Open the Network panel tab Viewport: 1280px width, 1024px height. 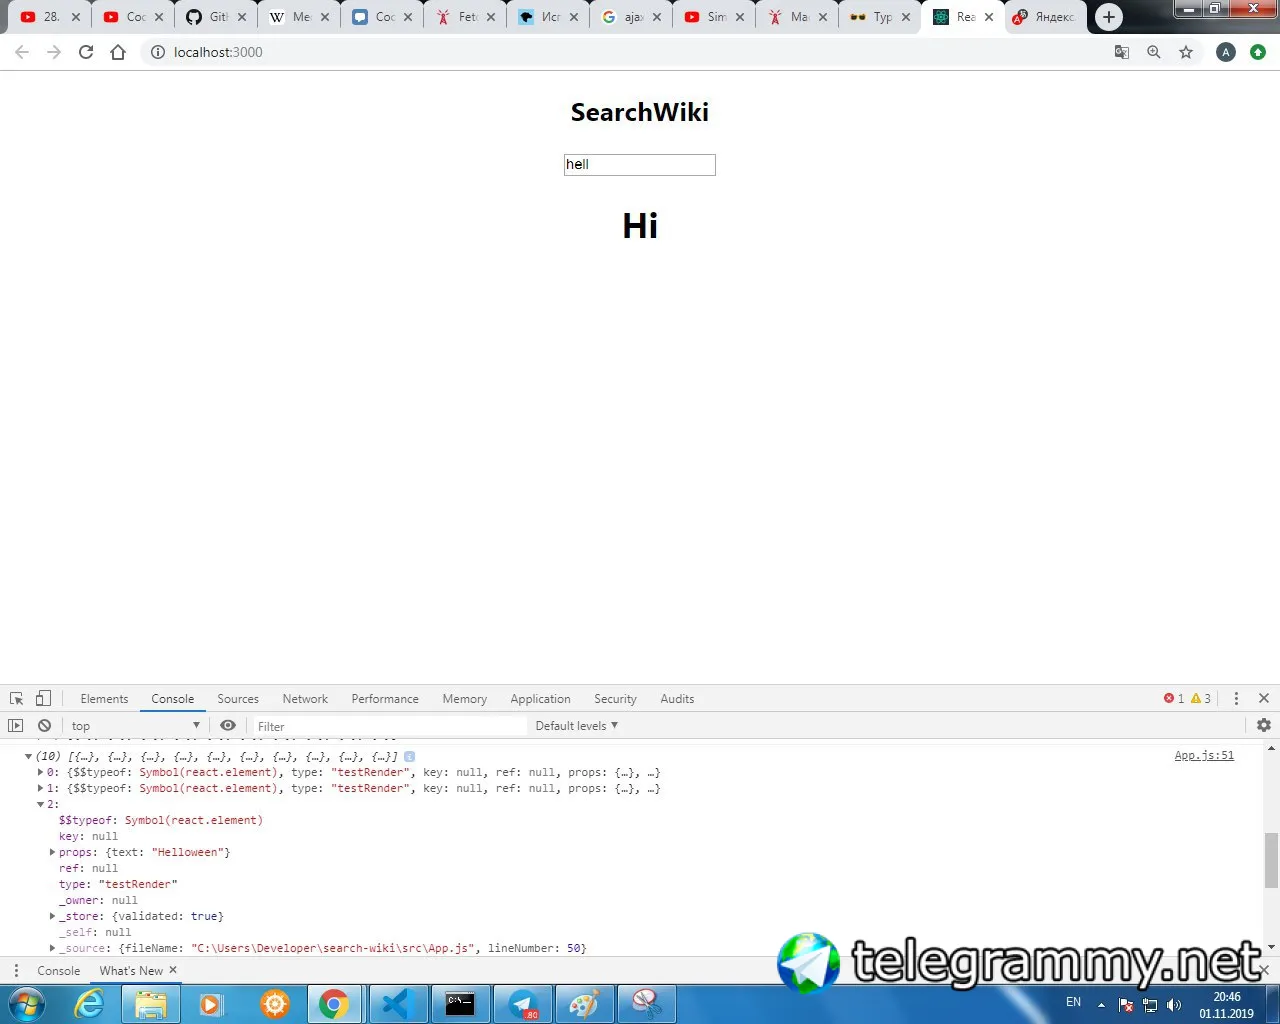[305, 699]
